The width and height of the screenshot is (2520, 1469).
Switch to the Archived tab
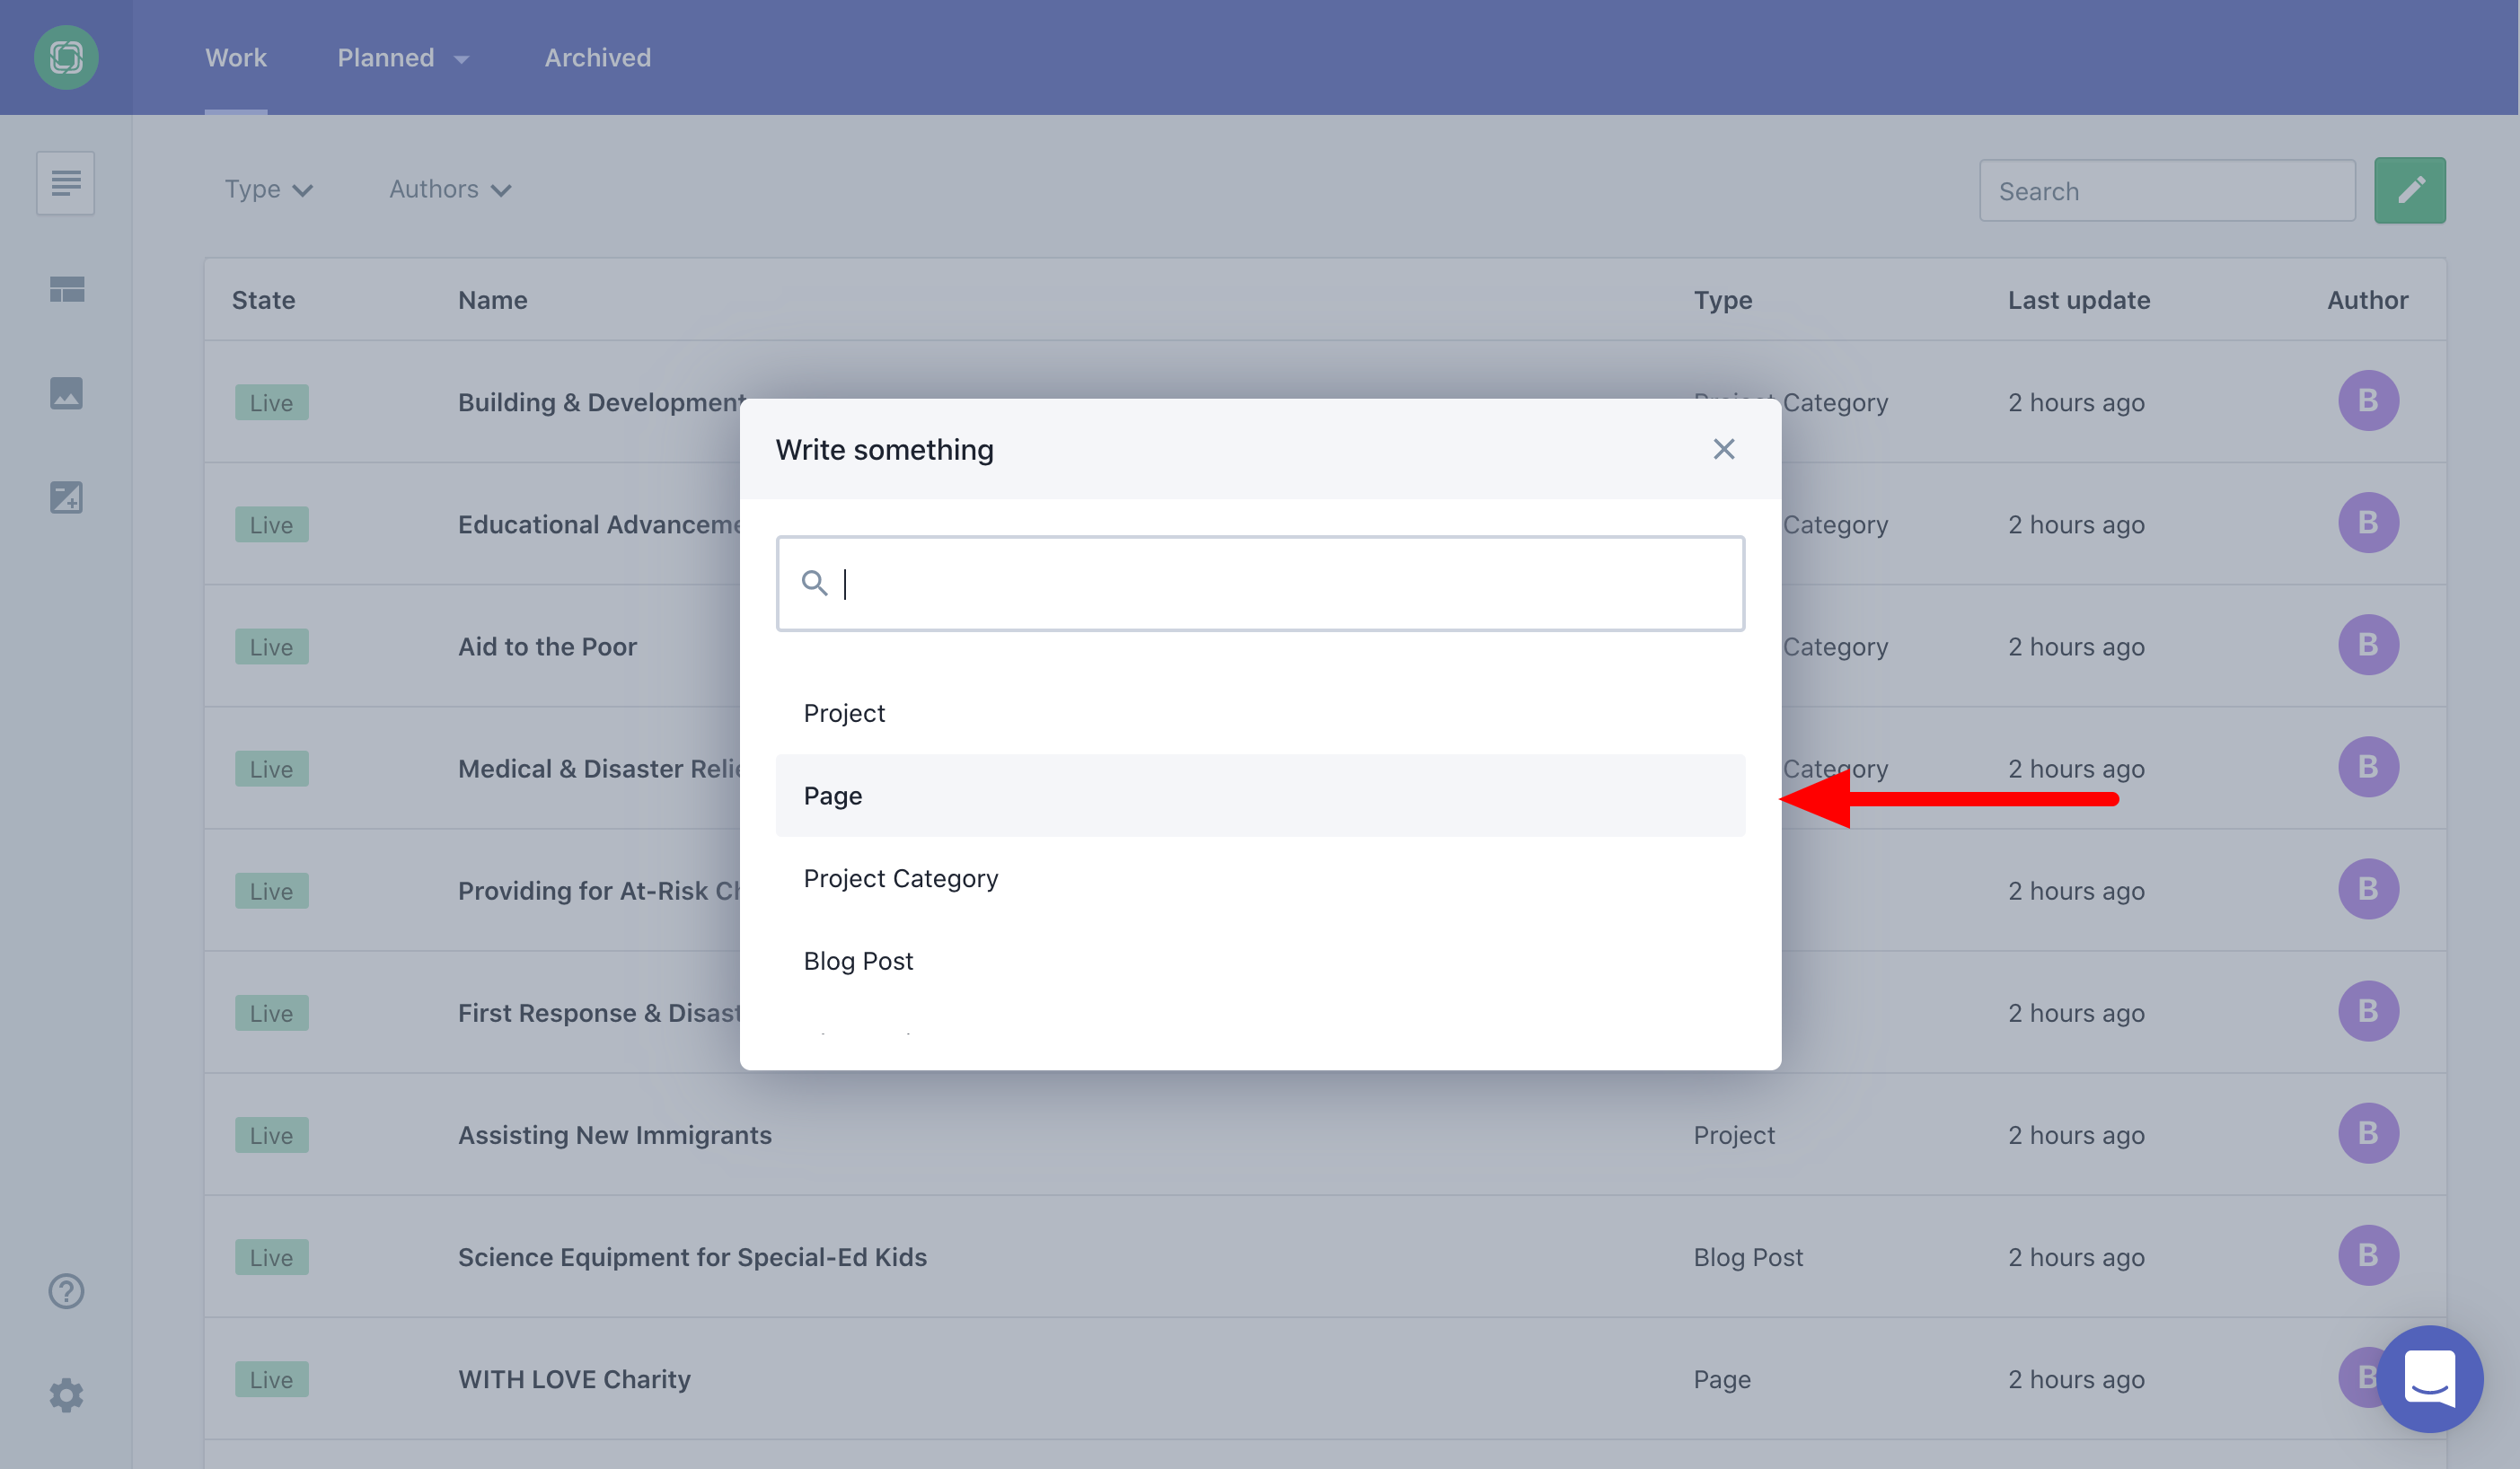click(x=597, y=57)
